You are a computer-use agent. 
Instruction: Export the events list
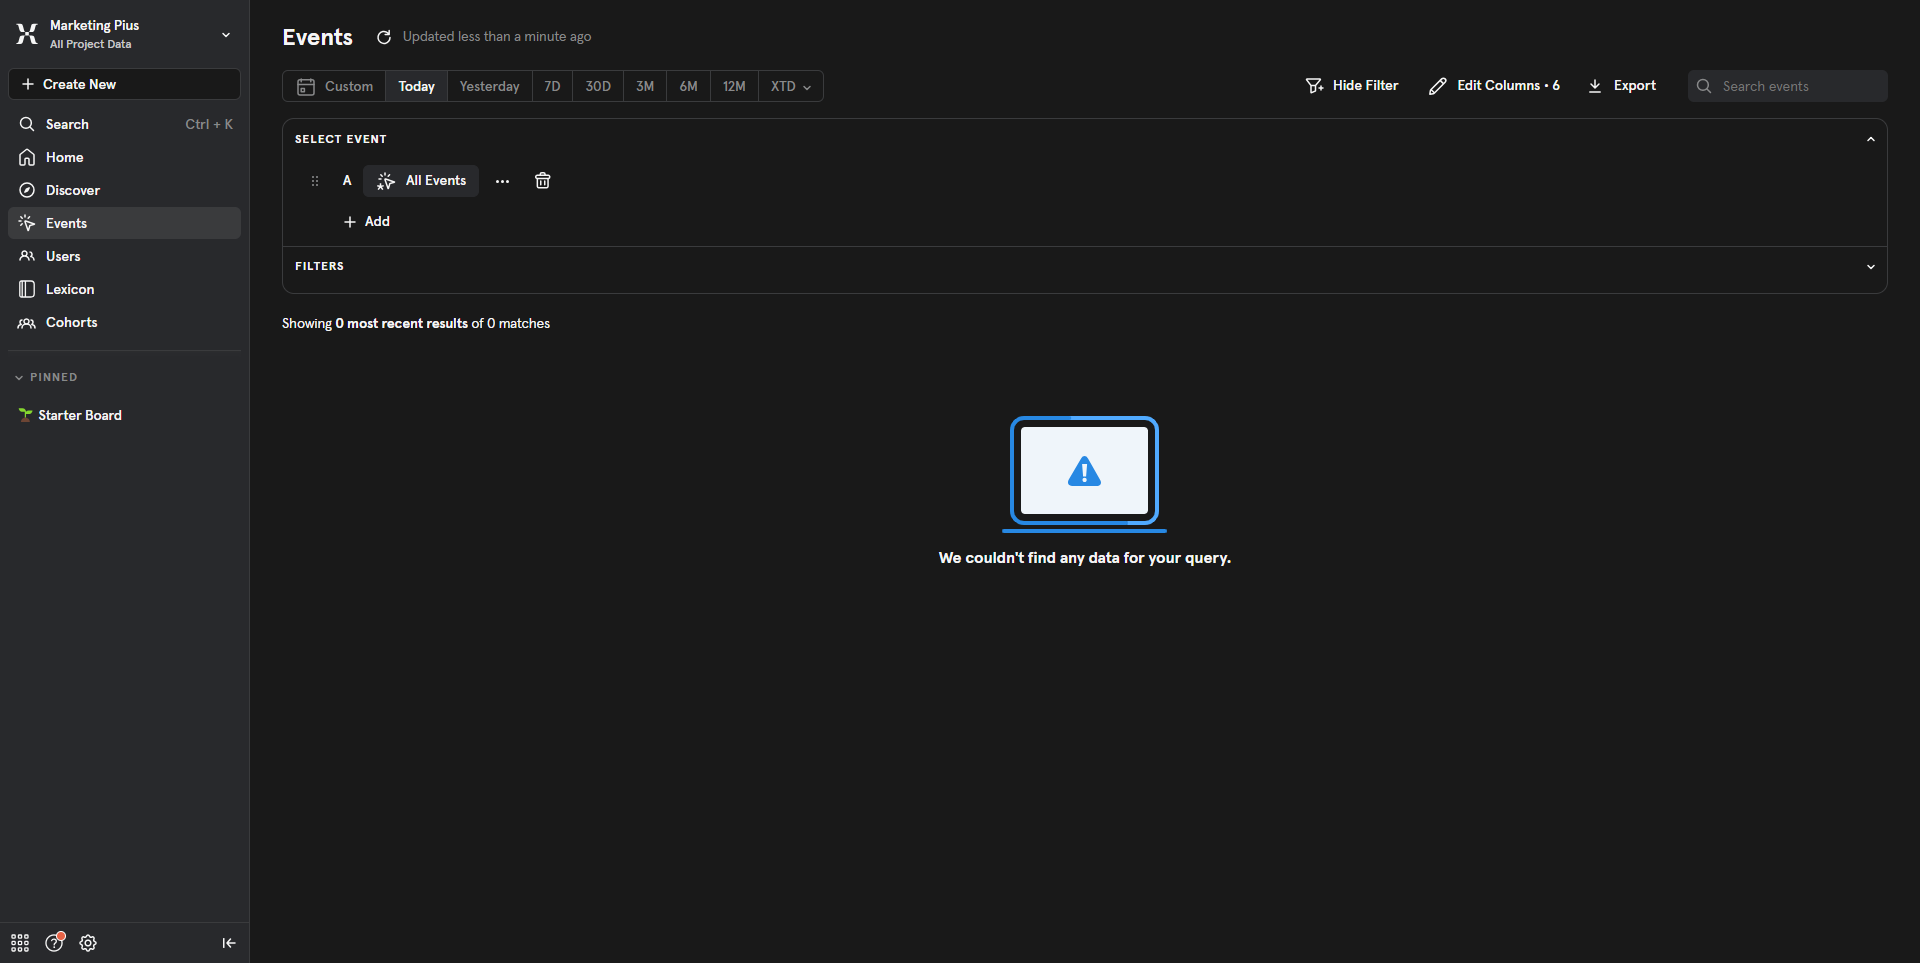point(1622,86)
